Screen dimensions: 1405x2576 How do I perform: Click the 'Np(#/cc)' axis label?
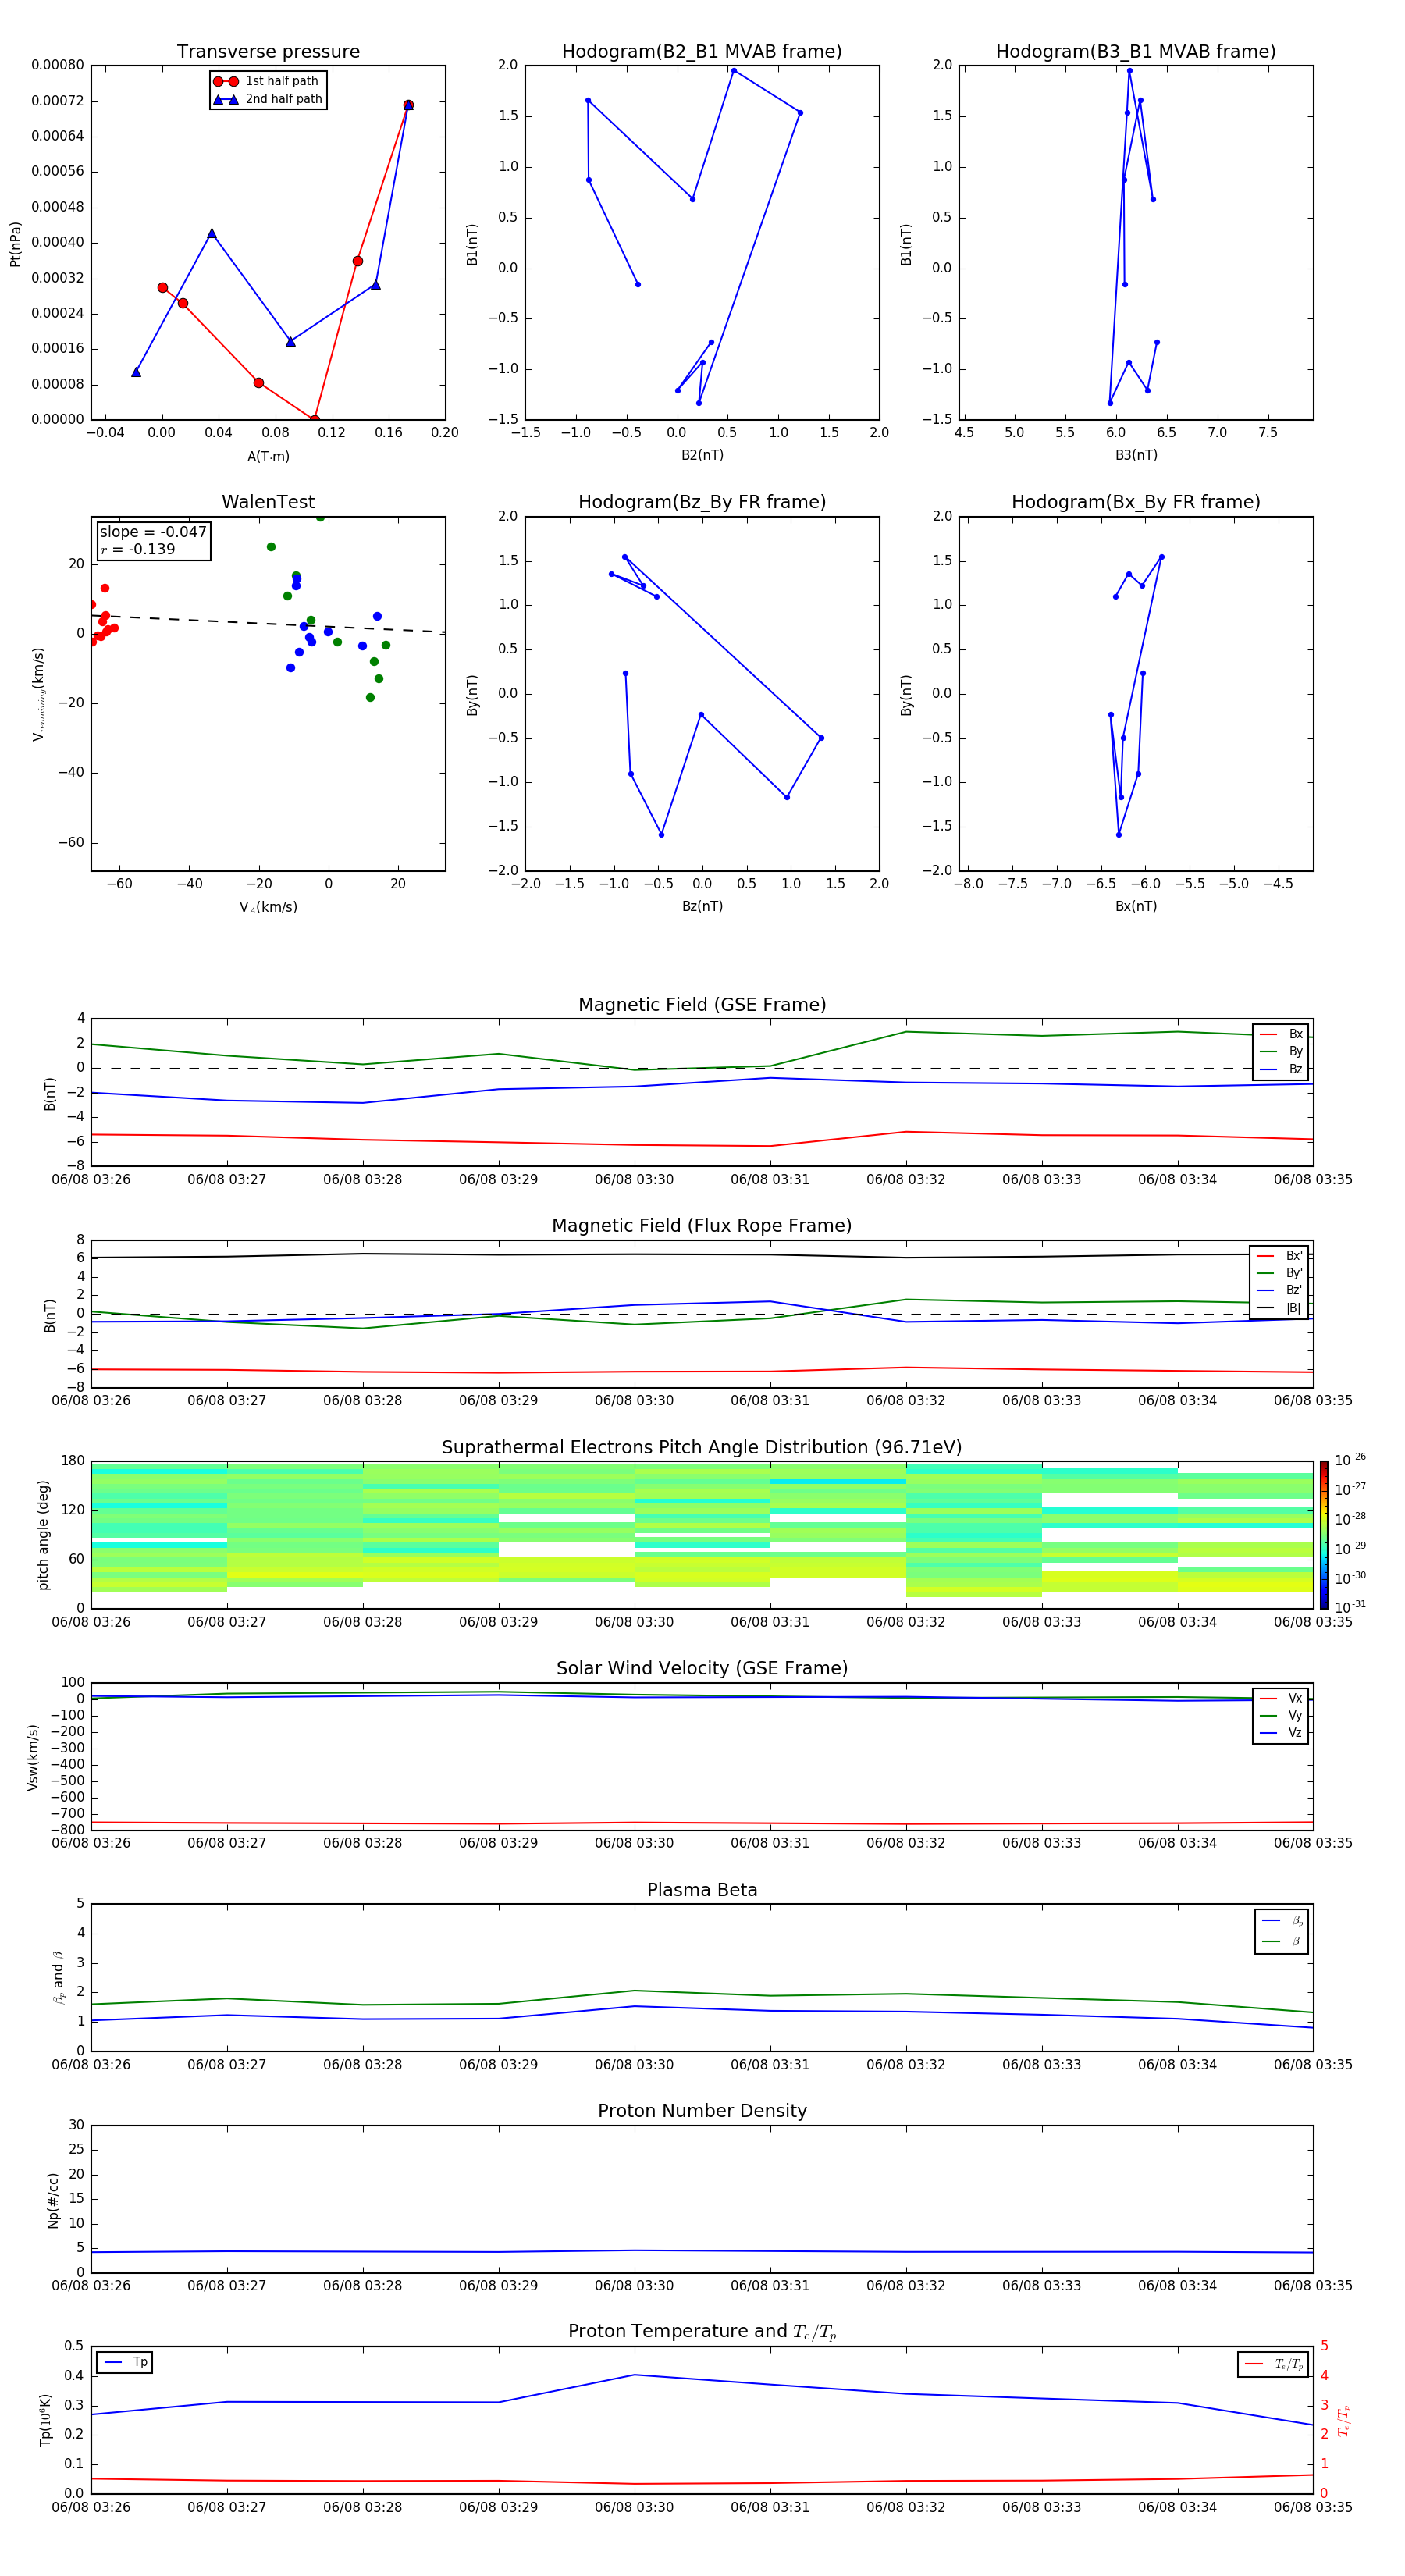tap(53, 2200)
